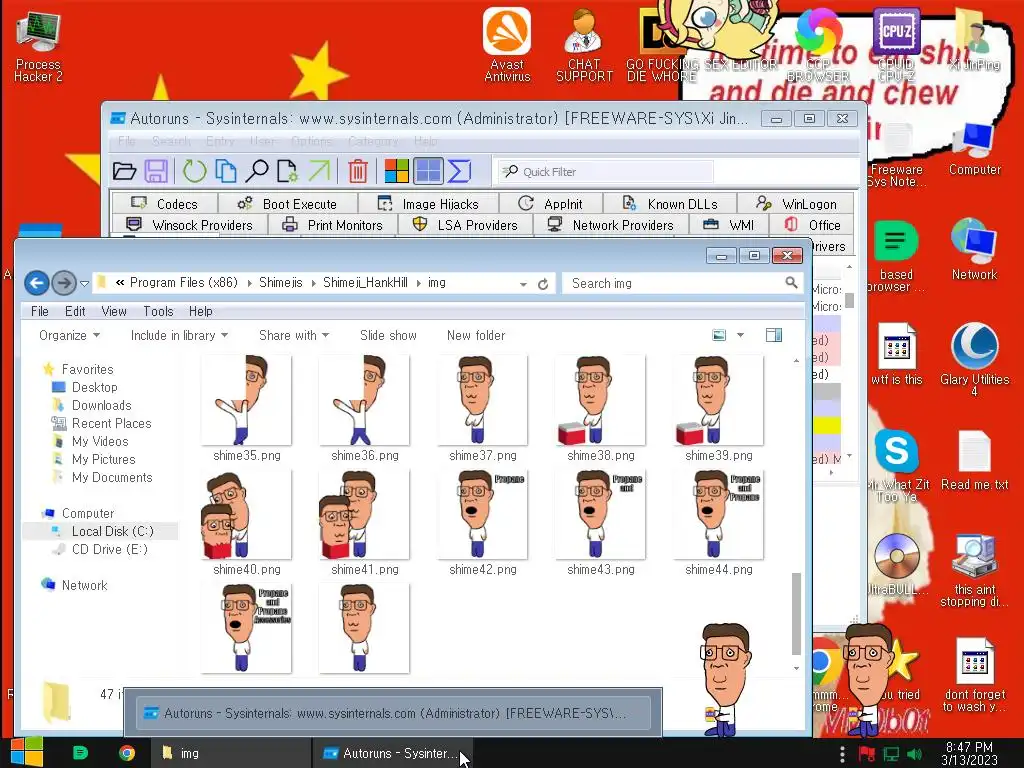The height and width of the screenshot is (768, 1024).
Task: Click the address bar refresh icon in Explorer
Action: click(543, 284)
